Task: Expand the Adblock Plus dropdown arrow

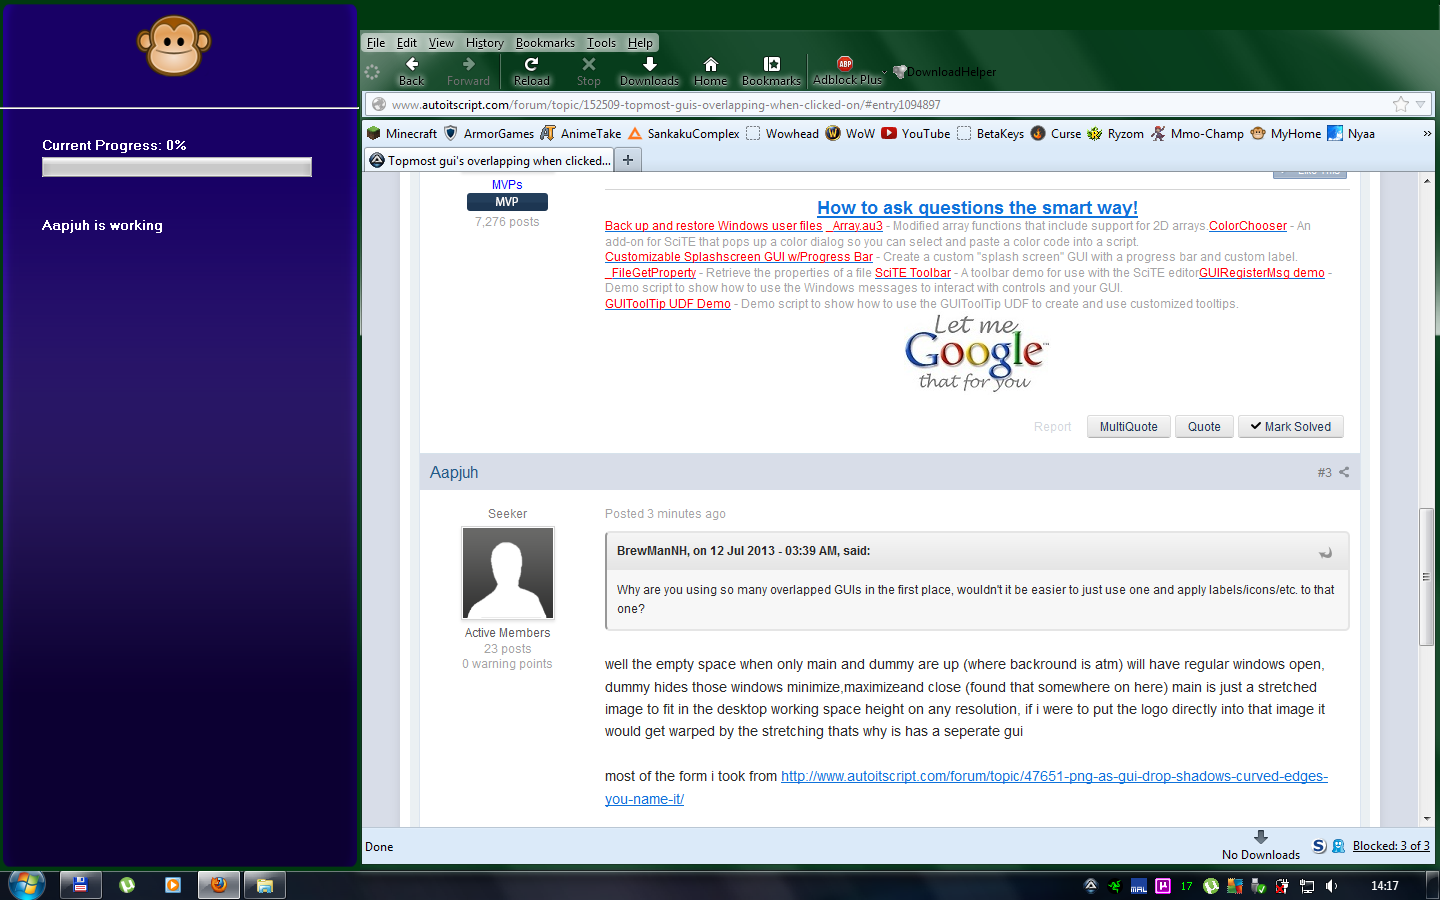Action: pos(884,72)
